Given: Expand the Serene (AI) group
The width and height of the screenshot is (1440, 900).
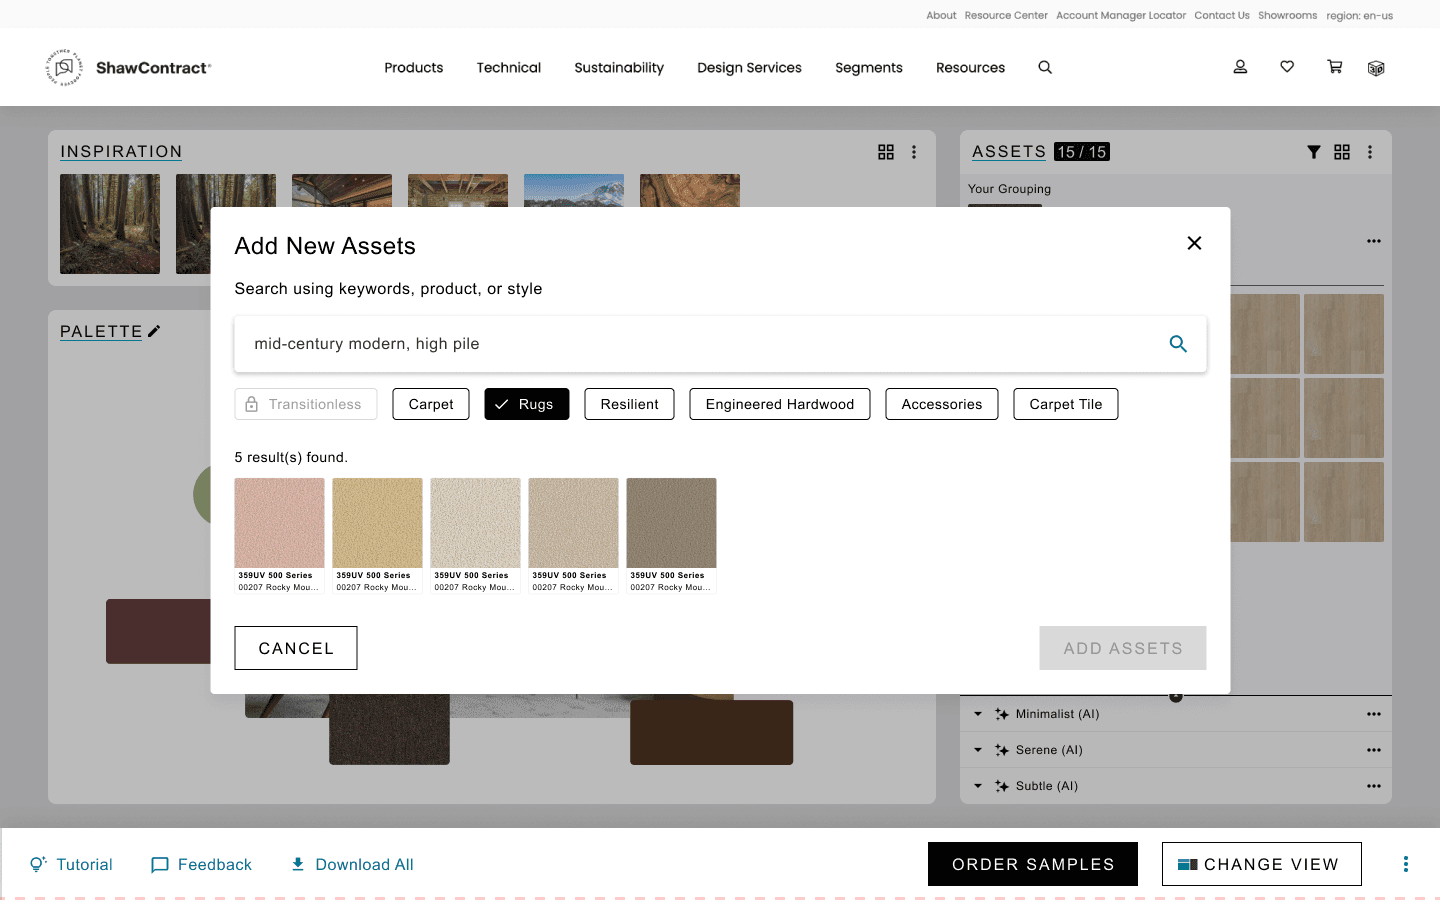Looking at the screenshot, I should click(x=978, y=750).
